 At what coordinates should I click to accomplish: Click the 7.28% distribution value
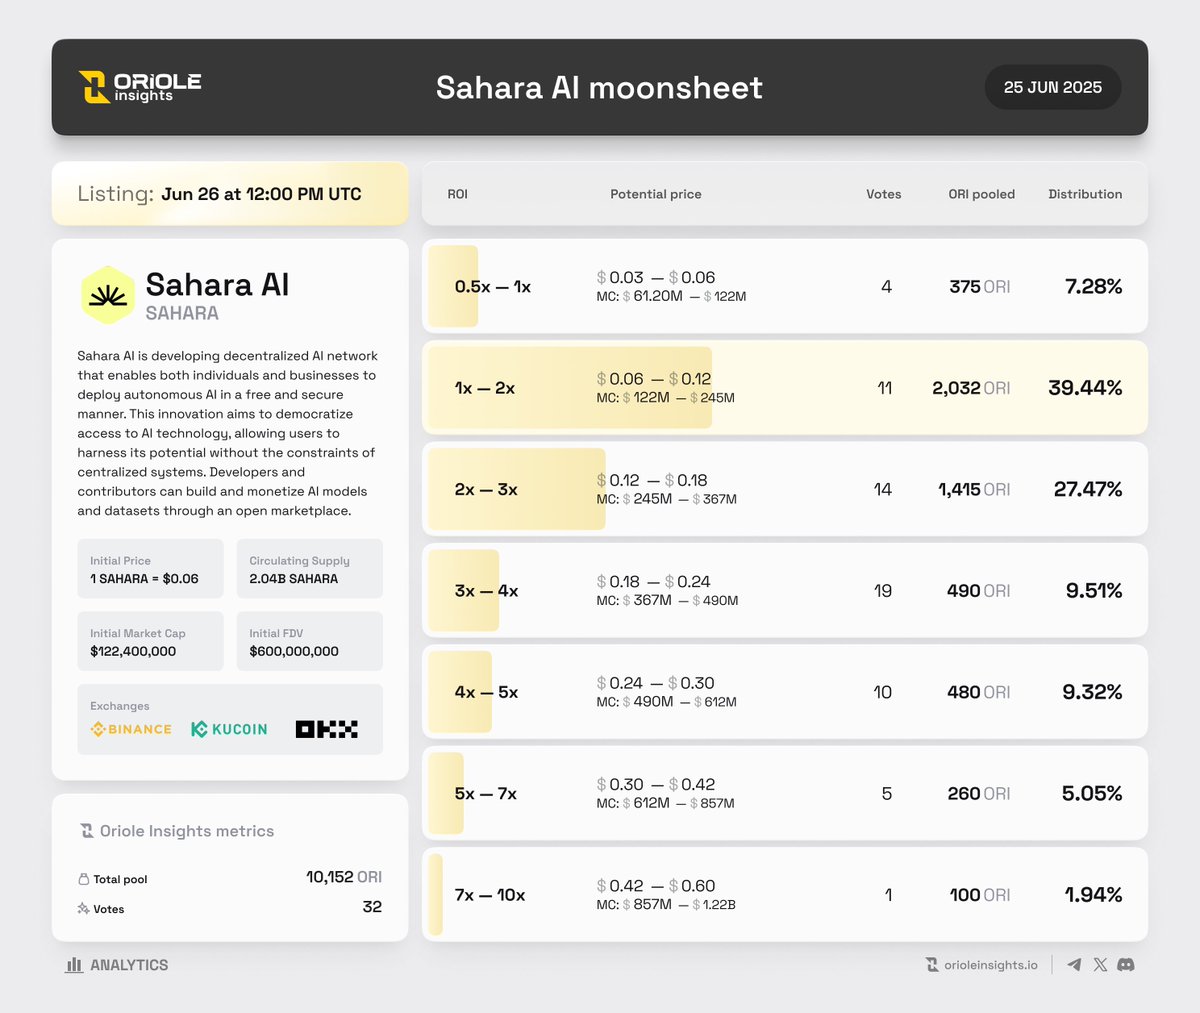pyautogui.click(x=1094, y=286)
